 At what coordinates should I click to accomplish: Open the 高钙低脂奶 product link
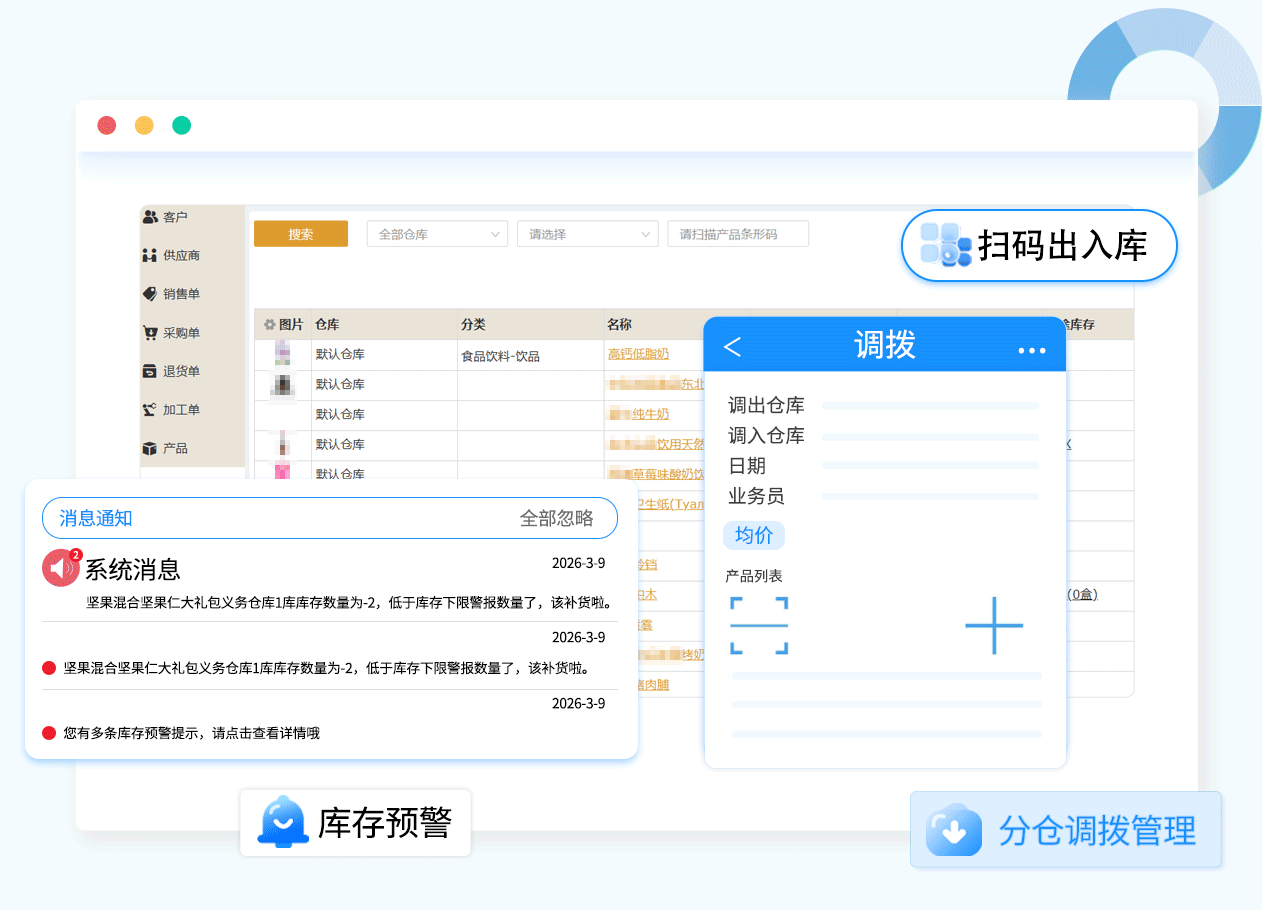pyautogui.click(x=638, y=354)
